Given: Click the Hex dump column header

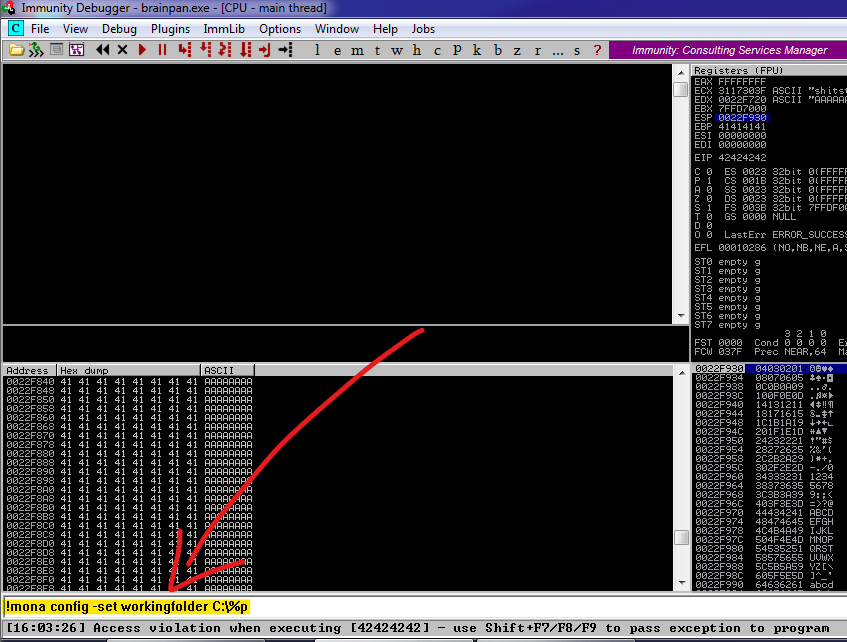Looking at the screenshot, I should coord(129,371).
